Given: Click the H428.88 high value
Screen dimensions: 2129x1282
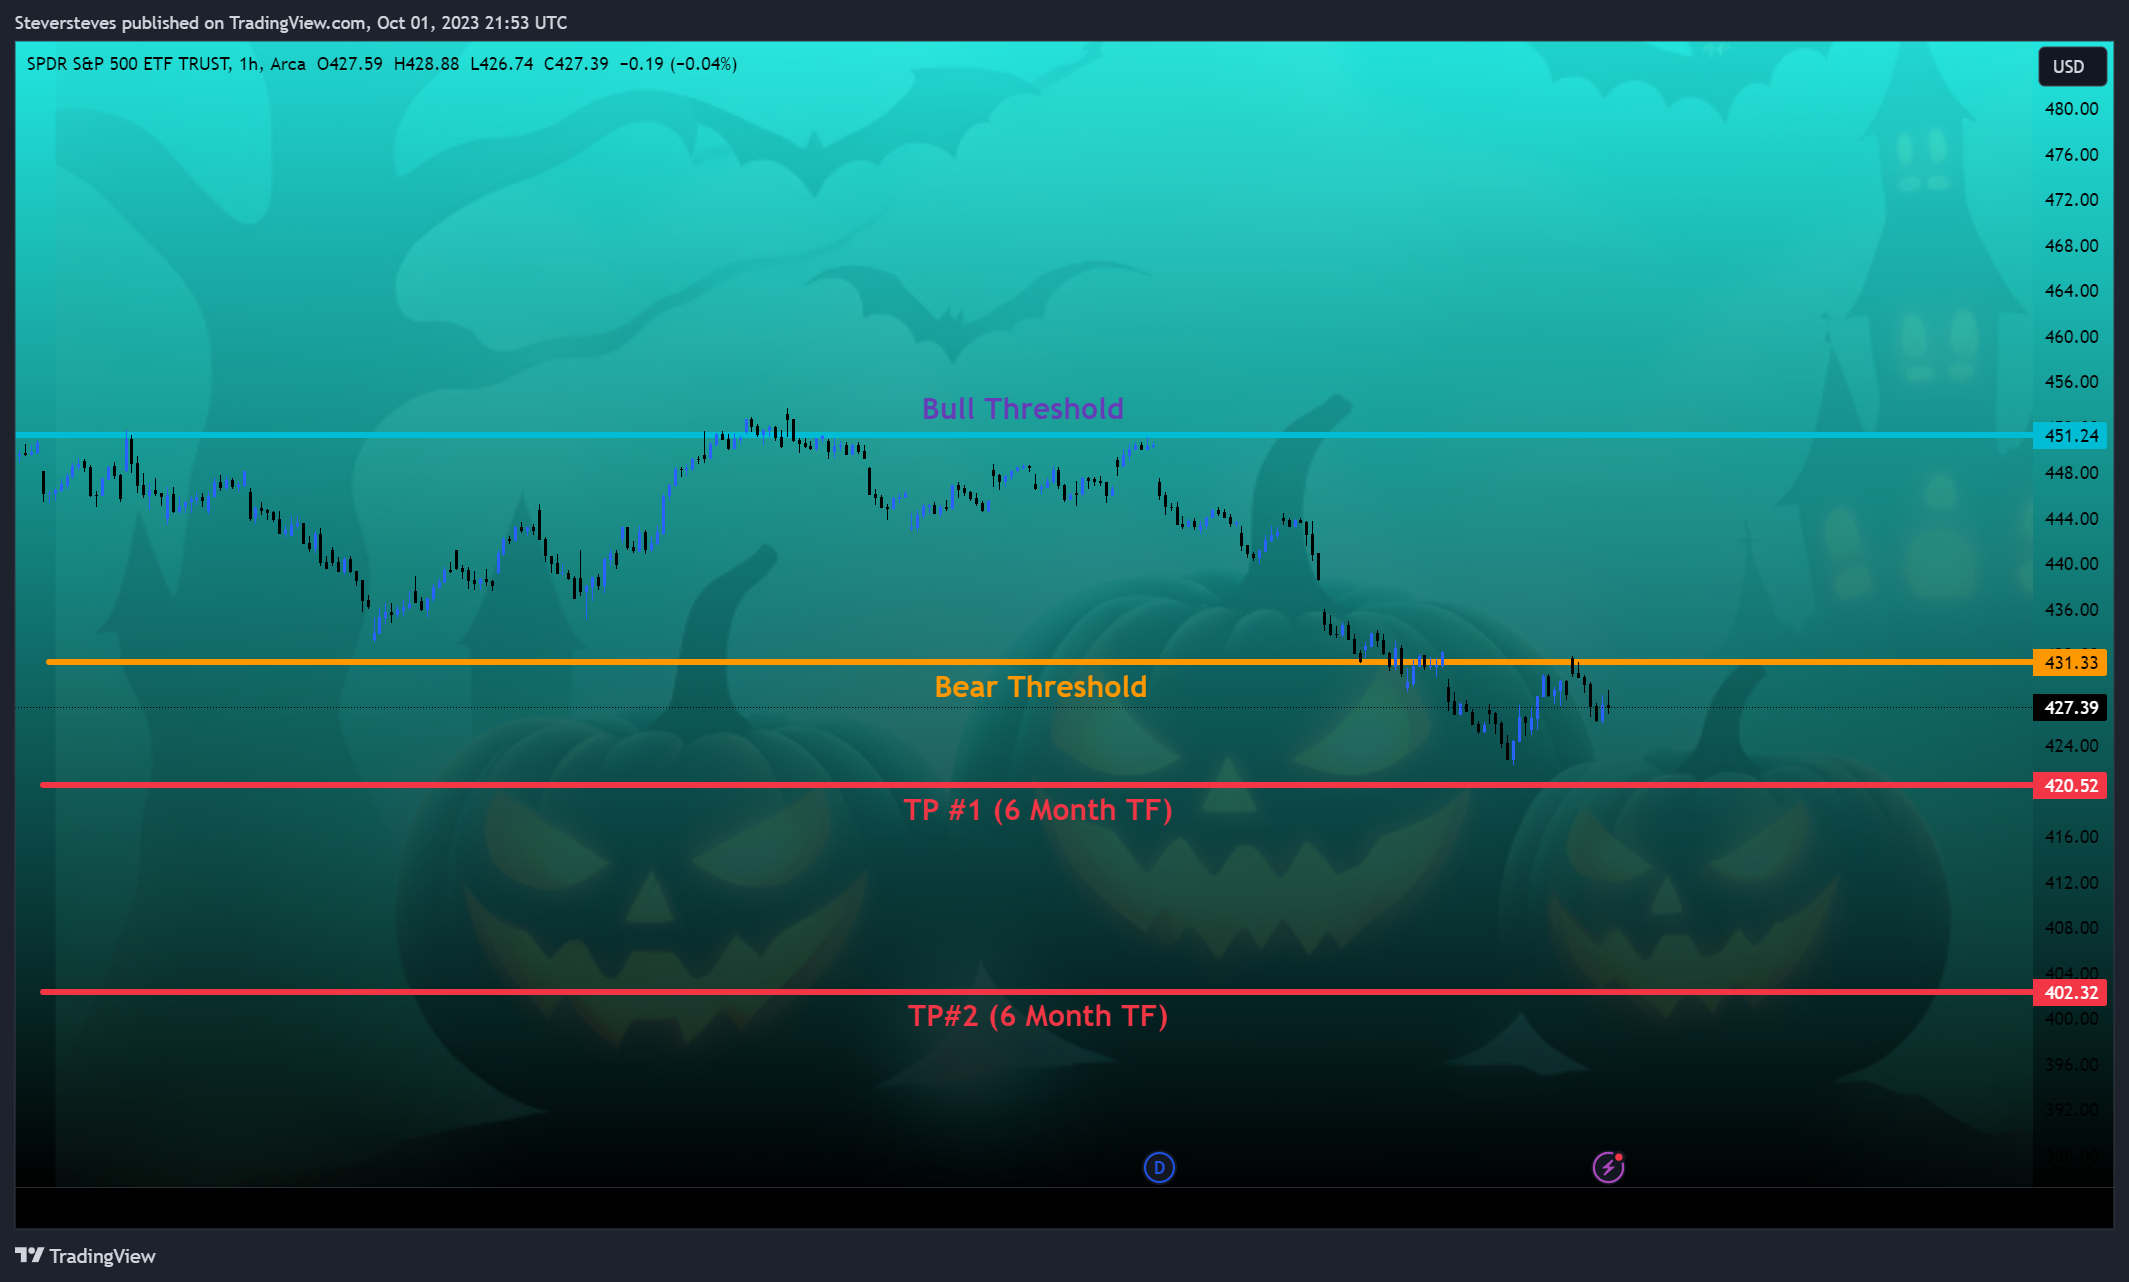Looking at the screenshot, I should (x=426, y=64).
